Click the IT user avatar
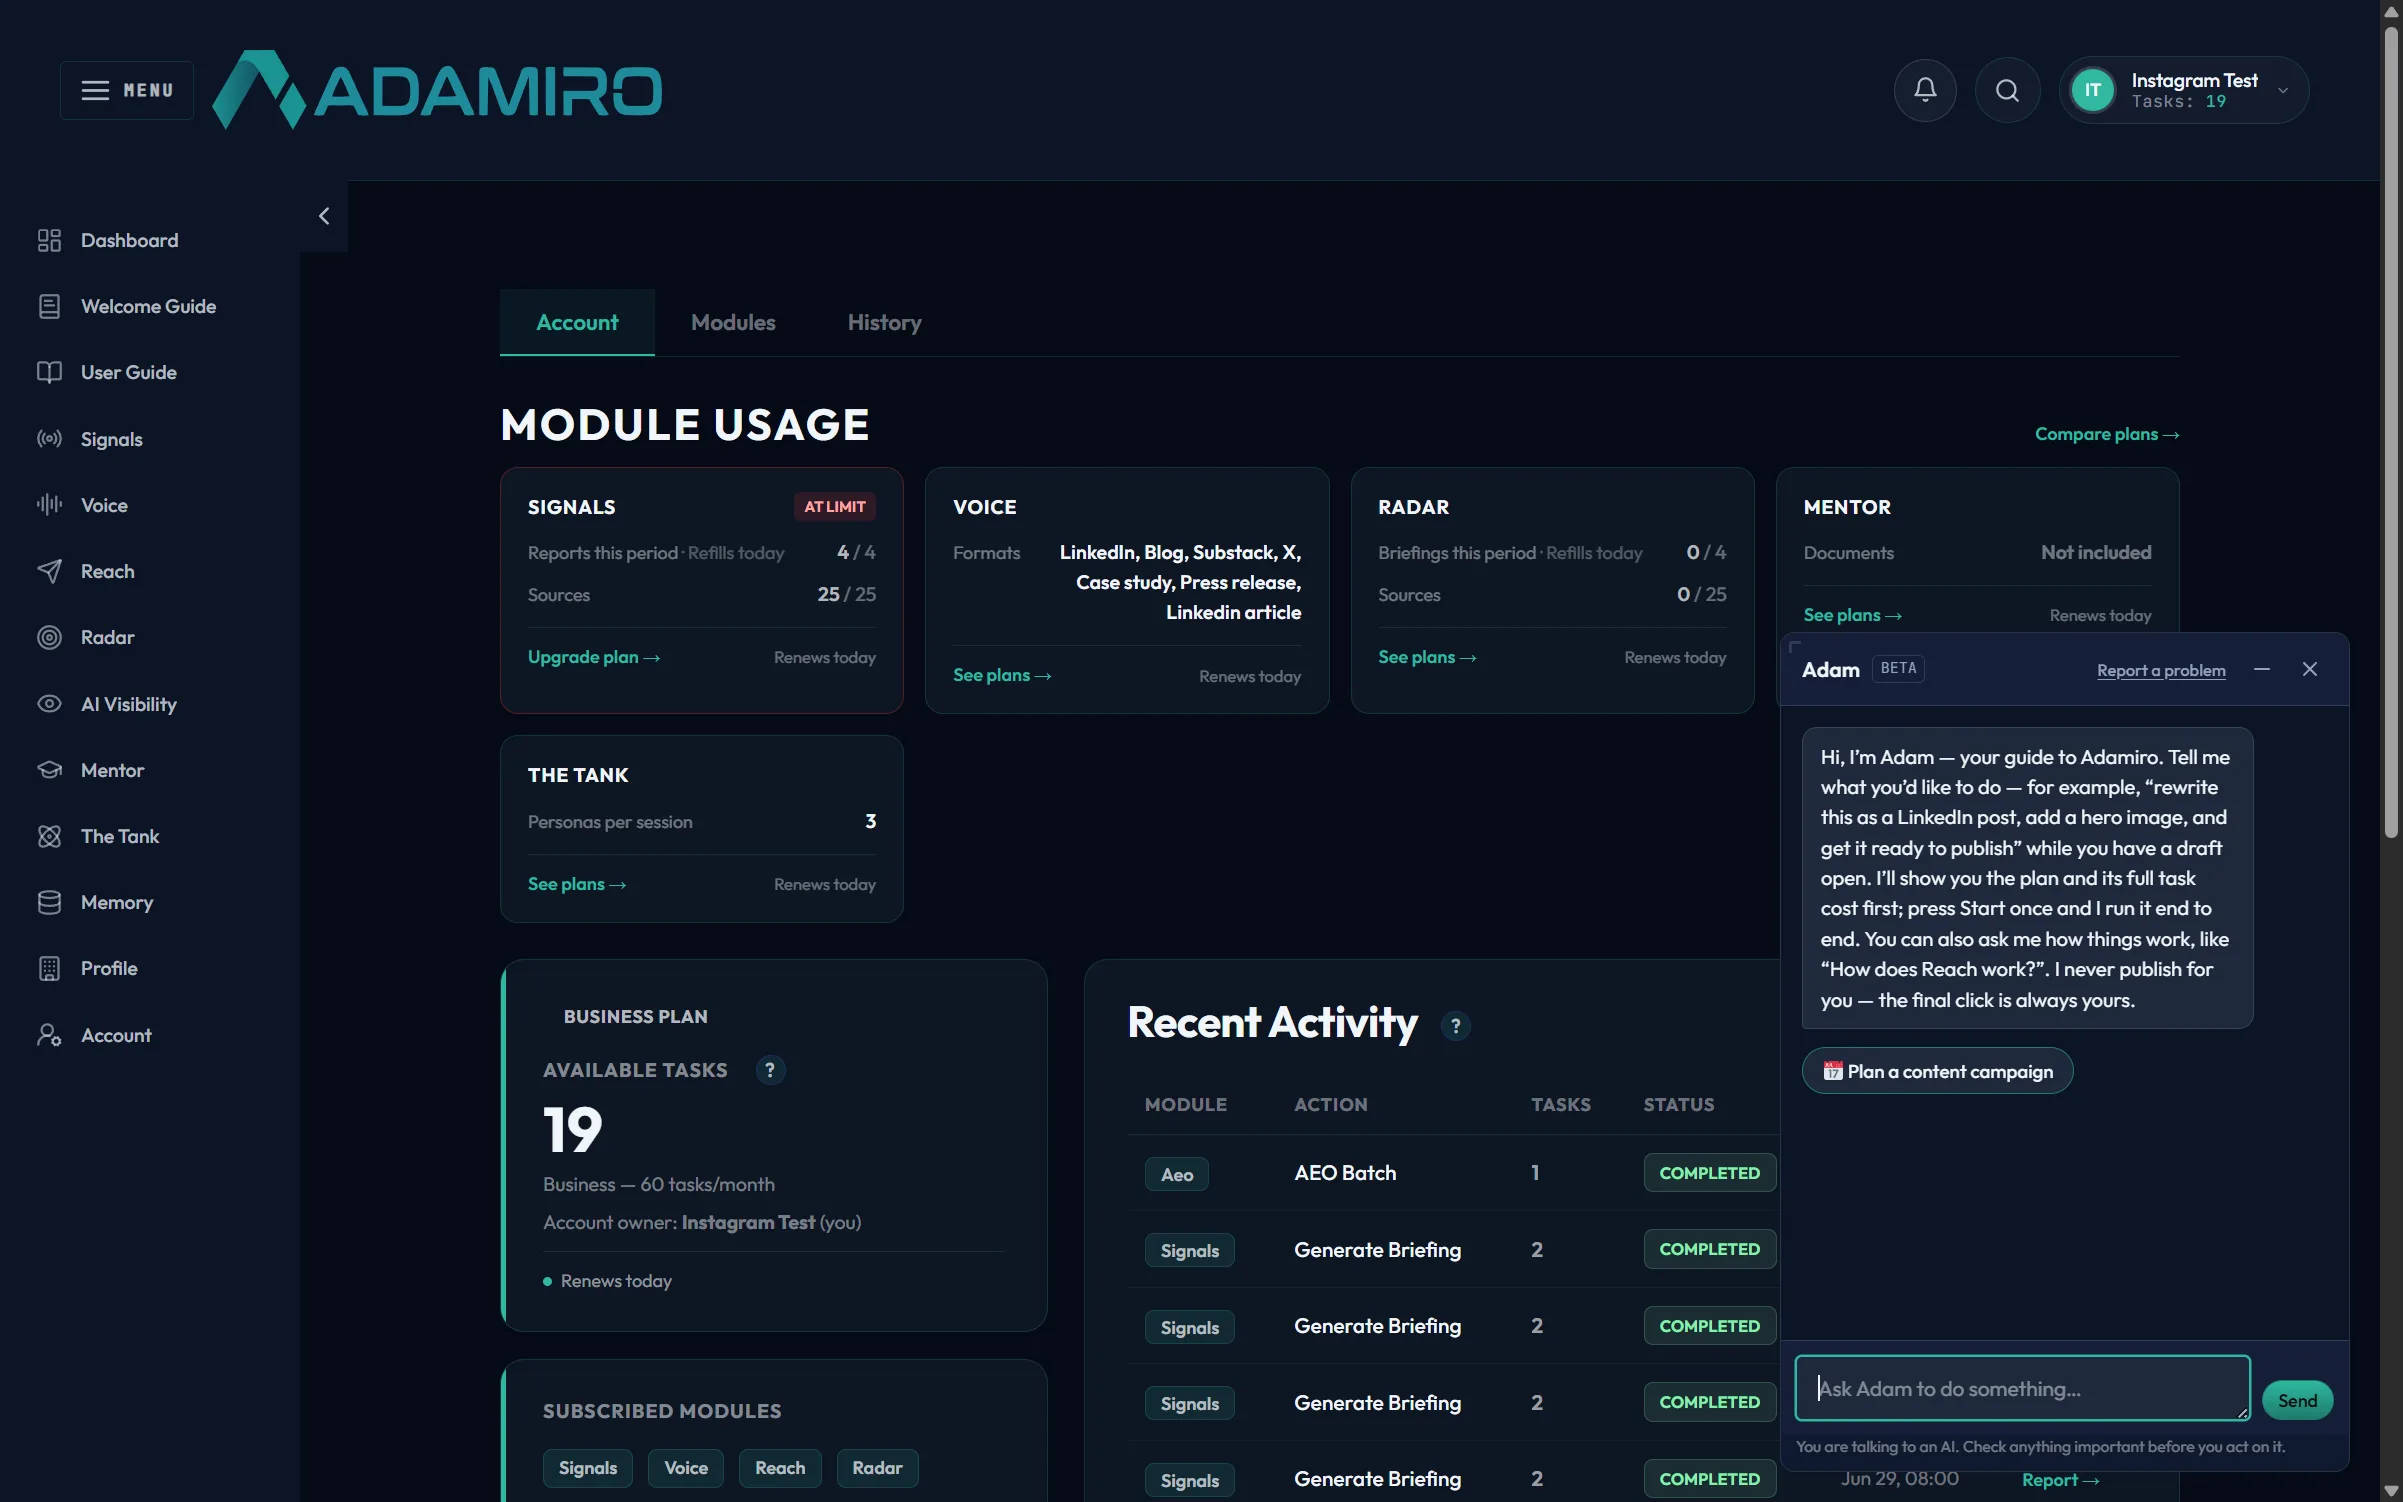Screen dimensions: 2403x1502 2092,90
